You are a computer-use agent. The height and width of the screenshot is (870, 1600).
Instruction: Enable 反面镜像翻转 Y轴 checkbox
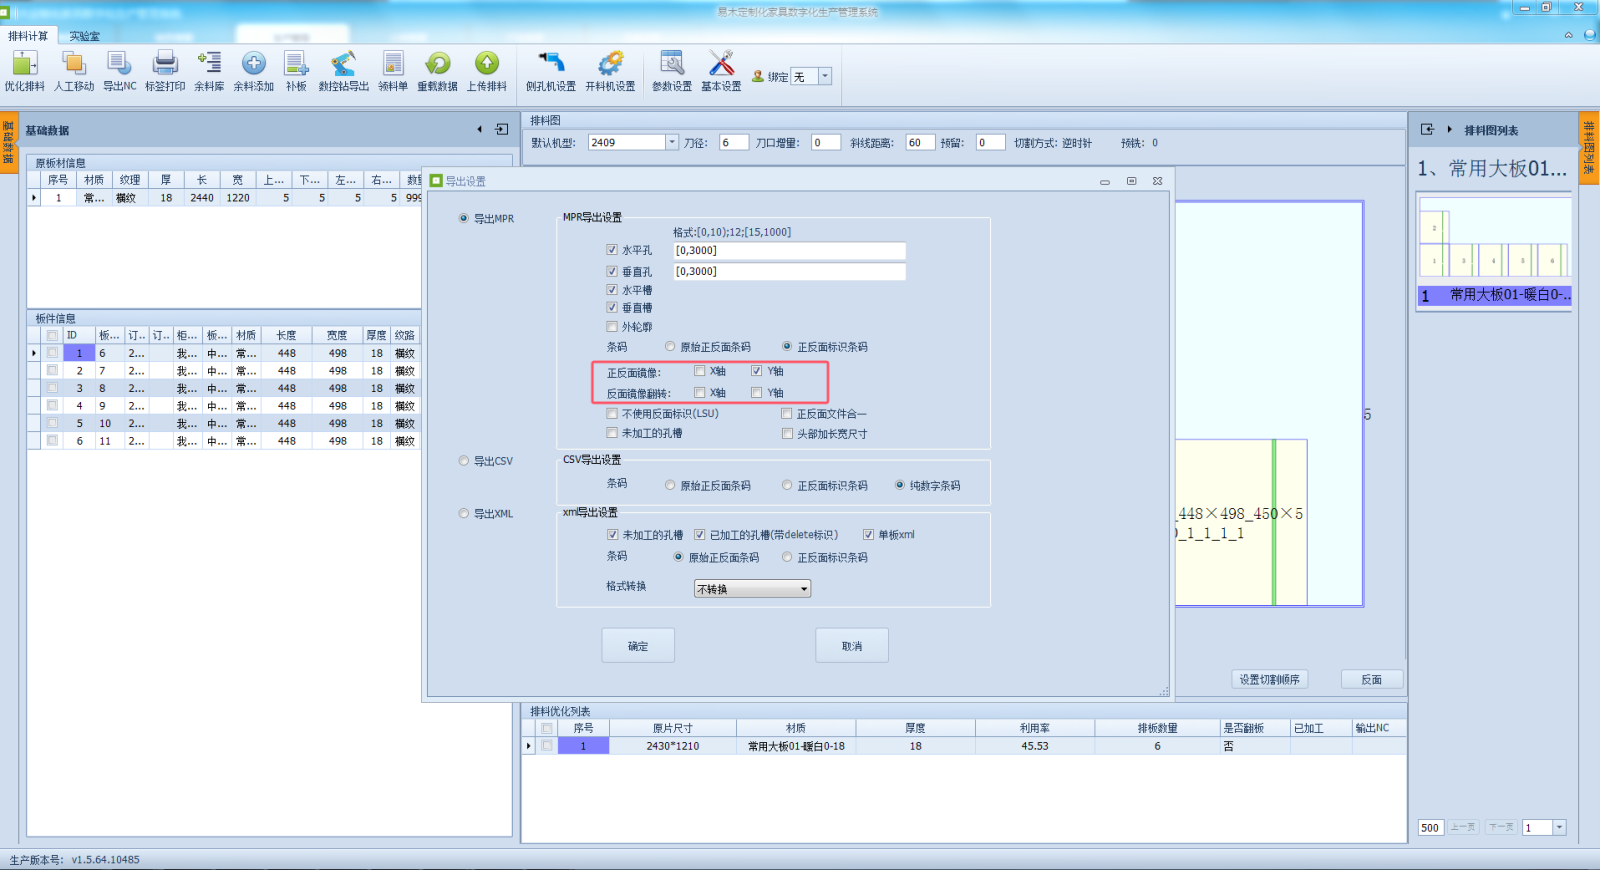pyautogui.click(x=757, y=393)
